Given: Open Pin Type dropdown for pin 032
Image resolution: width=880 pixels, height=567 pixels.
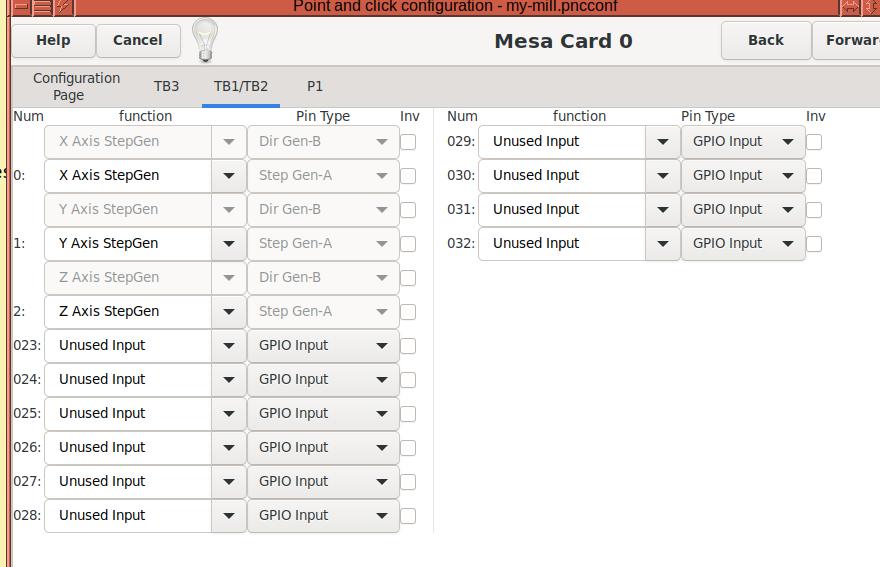Looking at the screenshot, I should [743, 244].
